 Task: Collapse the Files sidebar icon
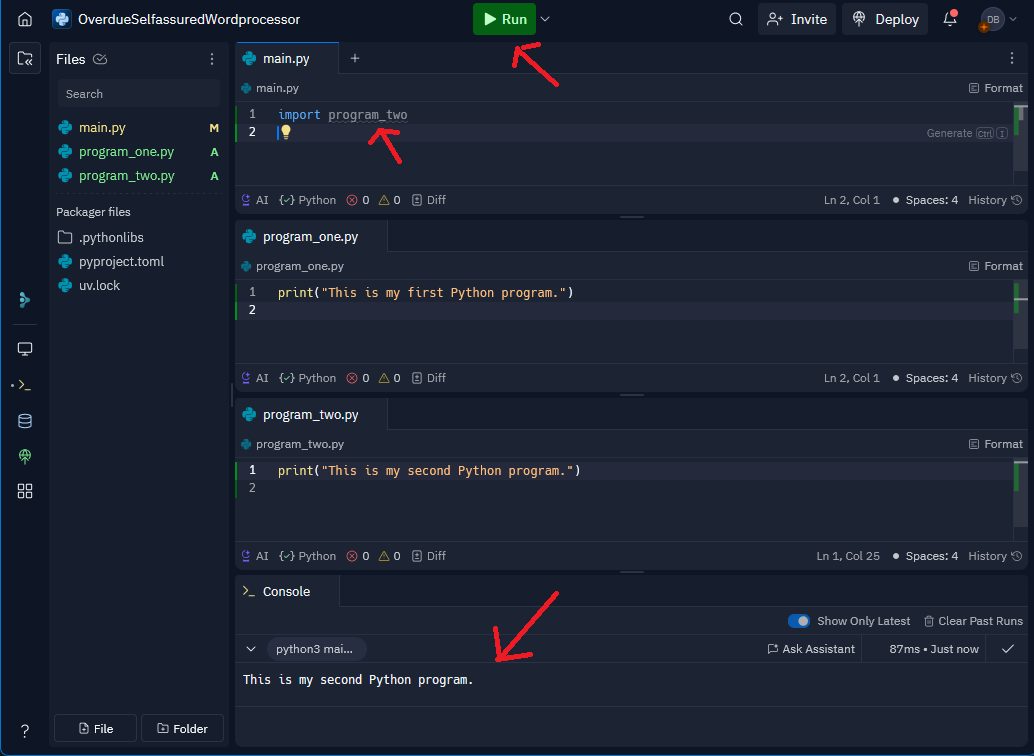(x=25, y=59)
